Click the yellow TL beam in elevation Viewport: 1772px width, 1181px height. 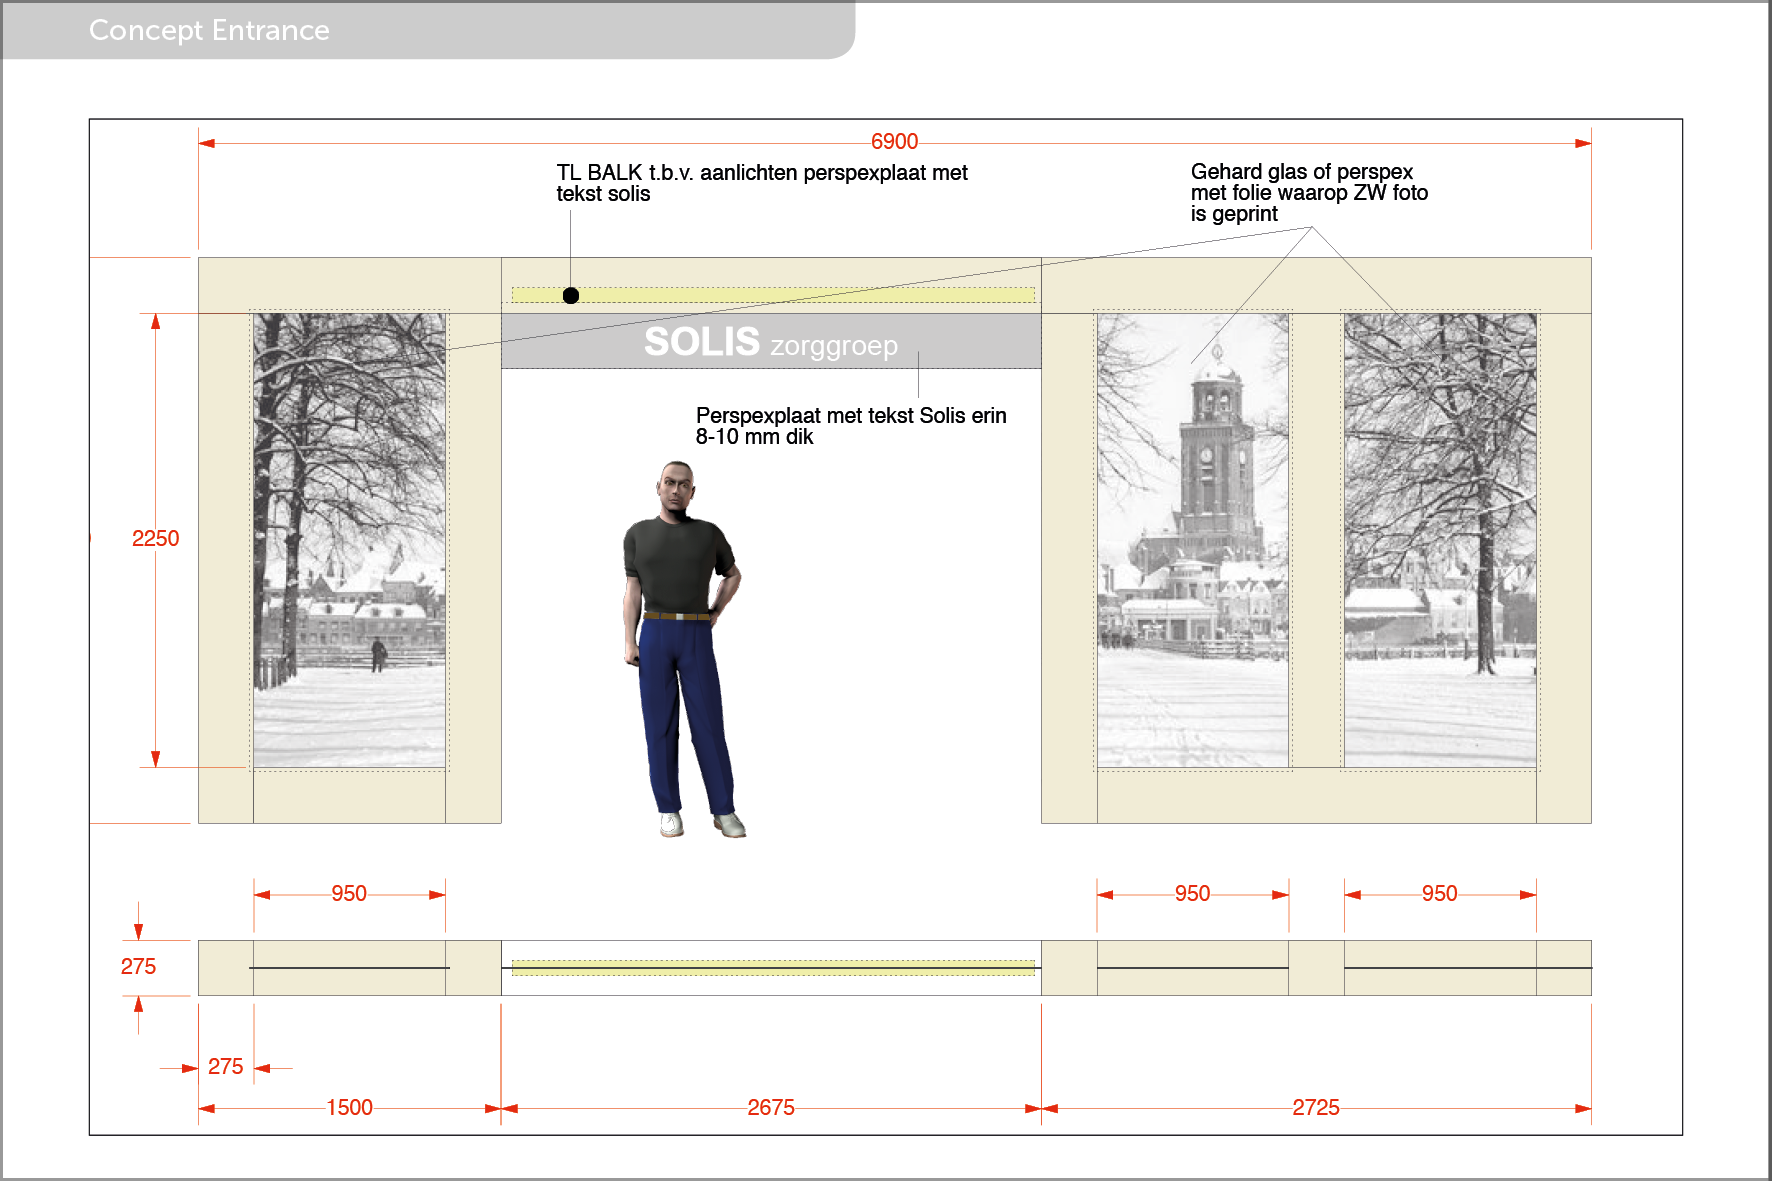(x=773, y=295)
